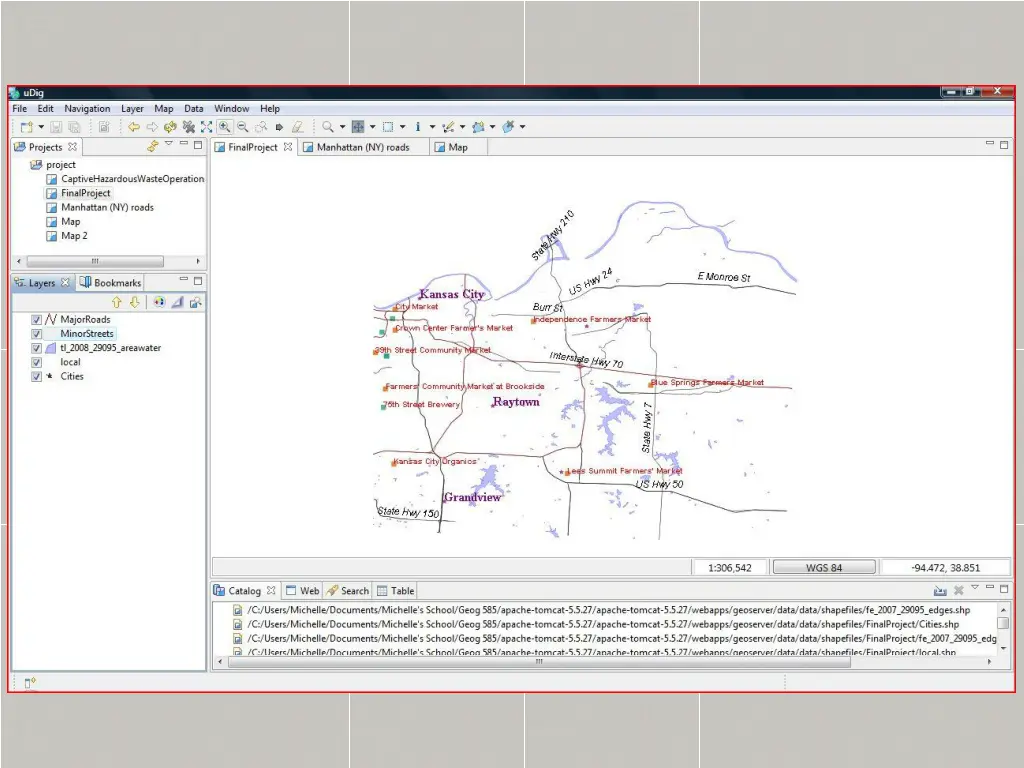Screen dimensions: 1024x768
Task: Open Selection tool dropdown arrow
Action: 402,127
